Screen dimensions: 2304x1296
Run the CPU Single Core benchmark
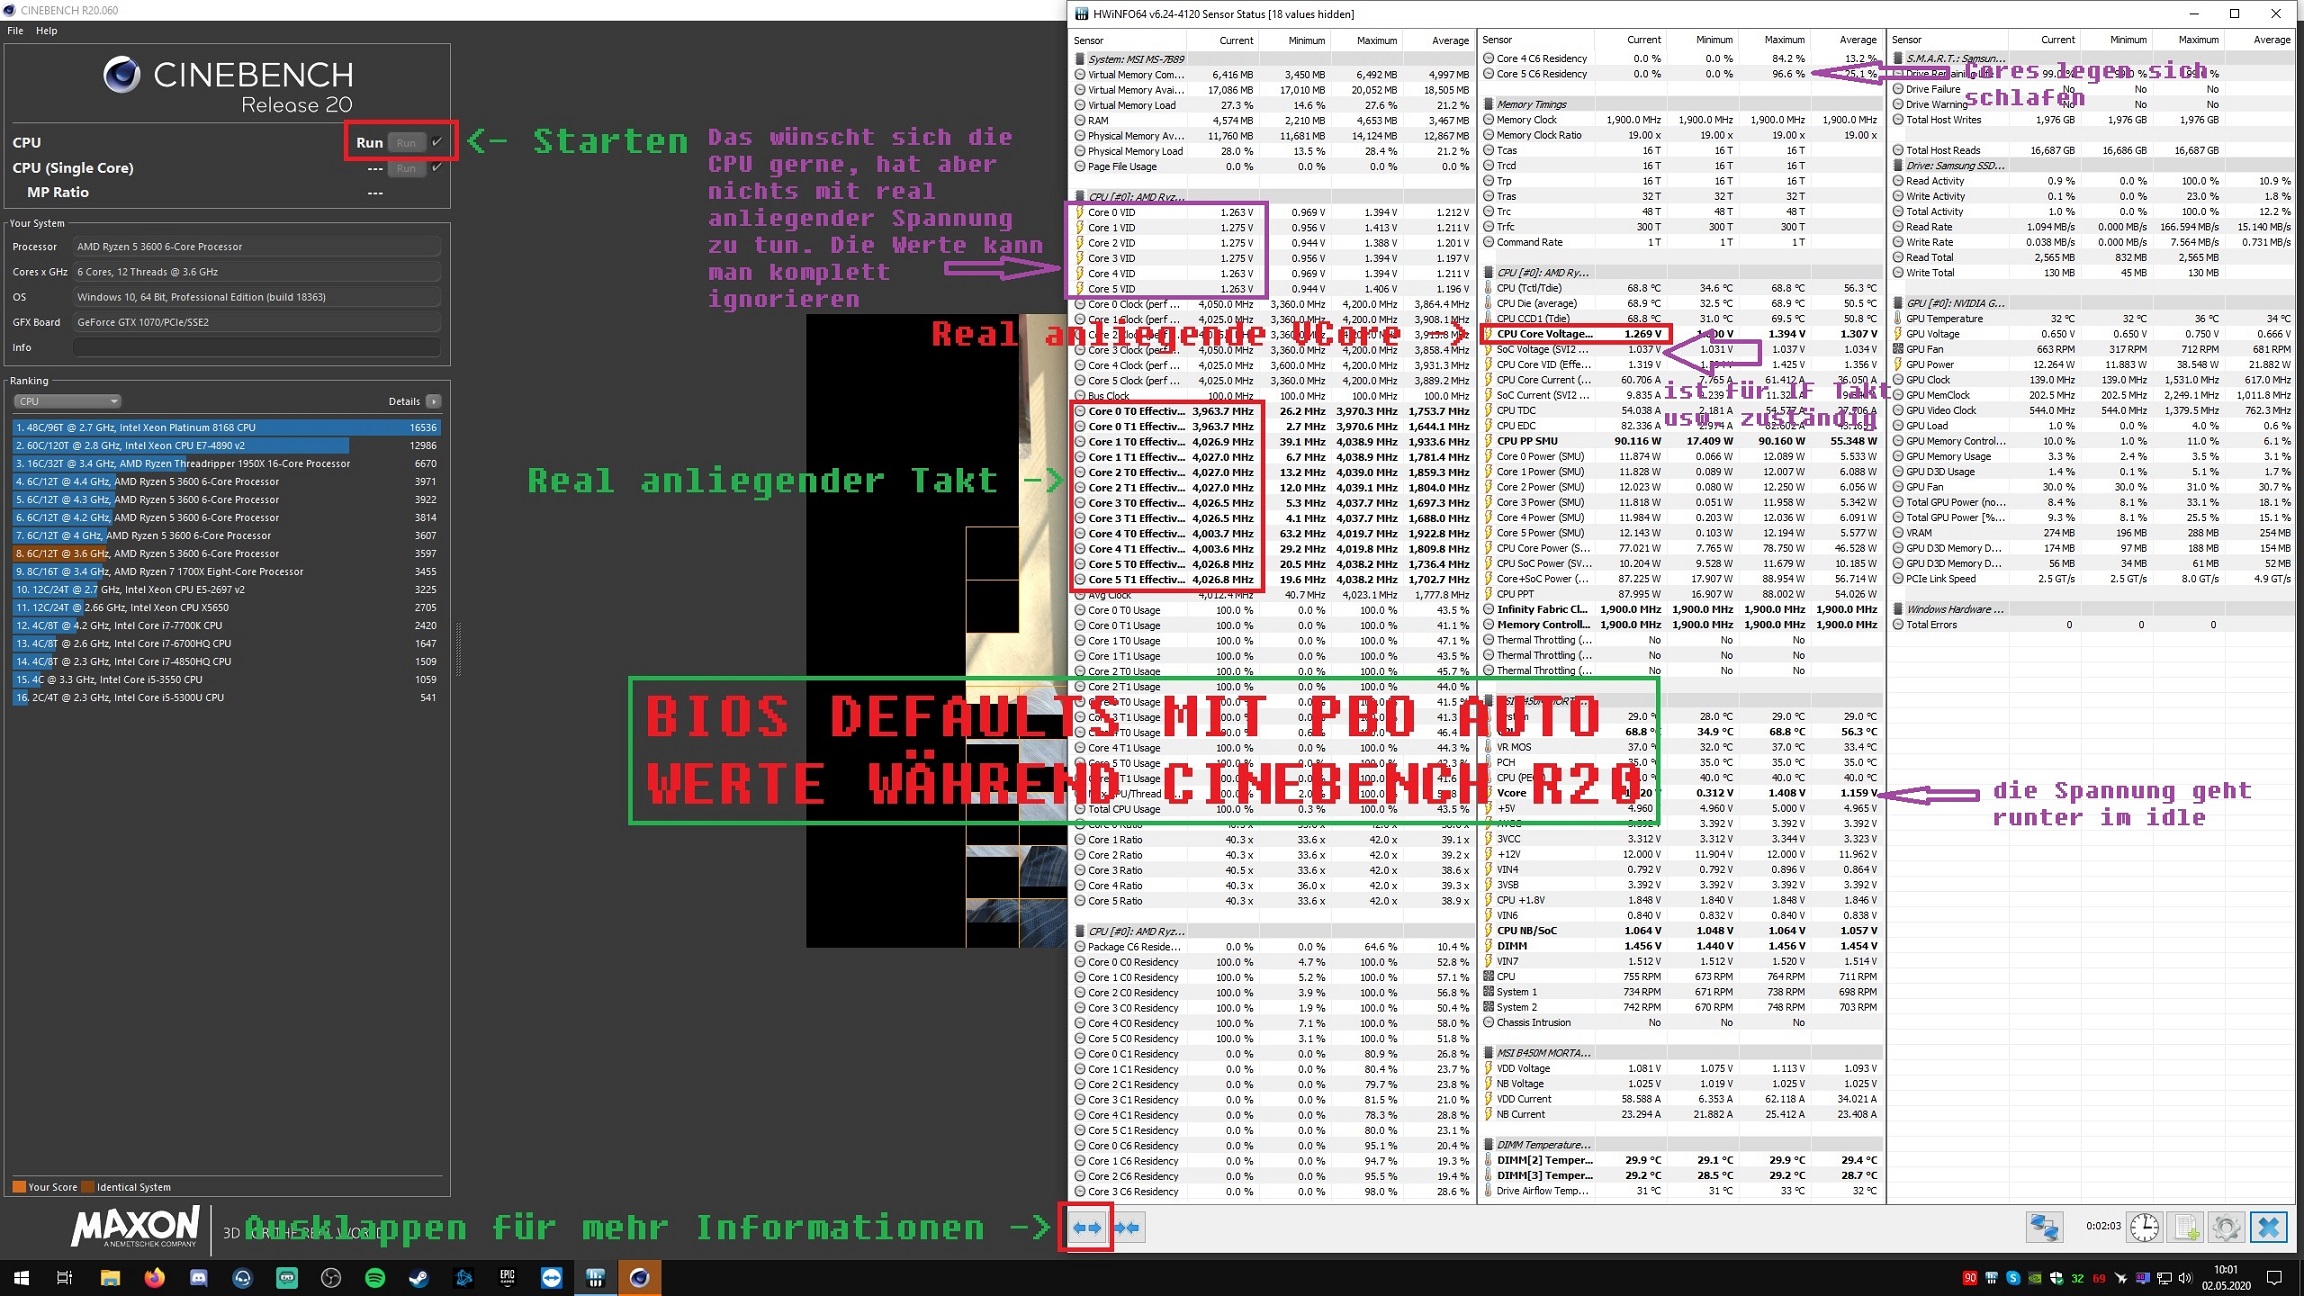tap(406, 168)
